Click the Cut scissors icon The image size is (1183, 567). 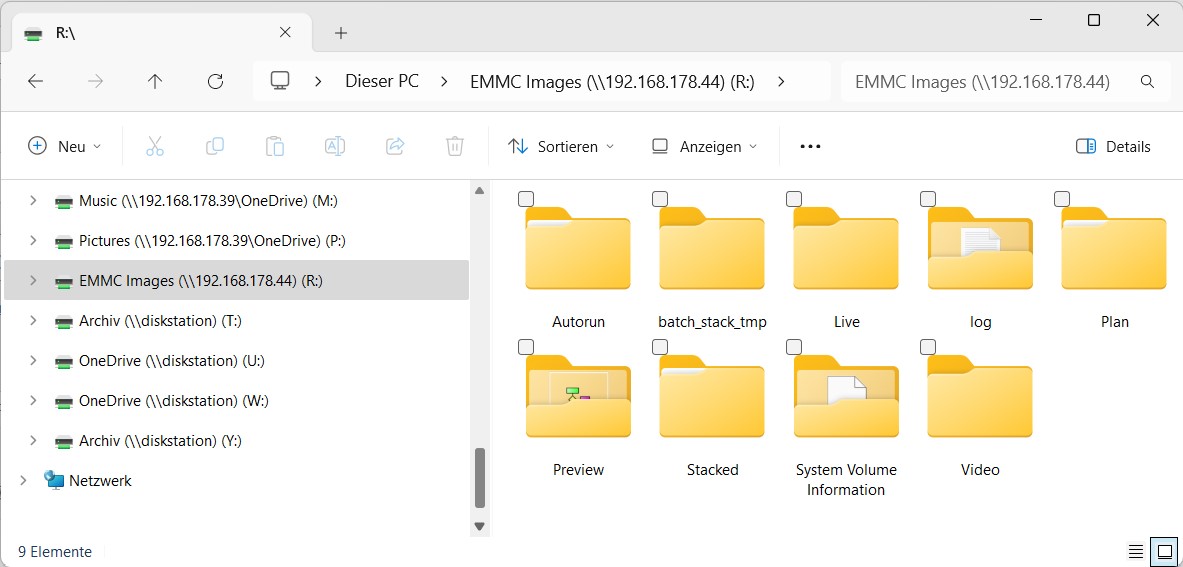[x=154, y=146]
